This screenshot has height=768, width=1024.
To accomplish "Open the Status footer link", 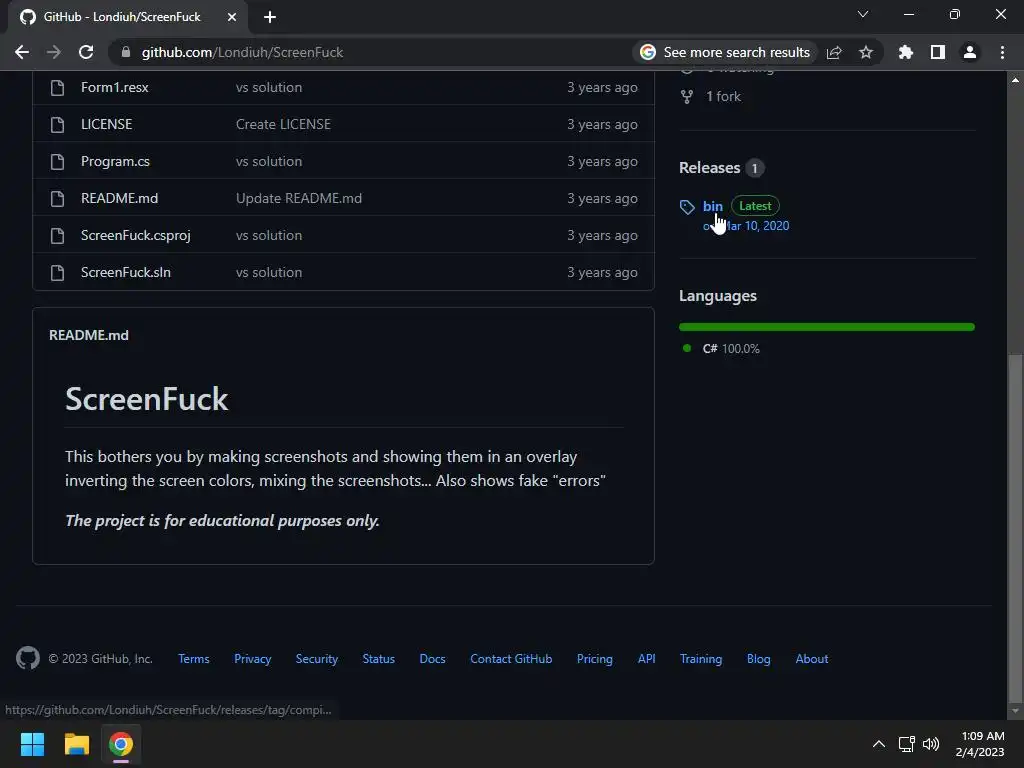I will (379, 659).
